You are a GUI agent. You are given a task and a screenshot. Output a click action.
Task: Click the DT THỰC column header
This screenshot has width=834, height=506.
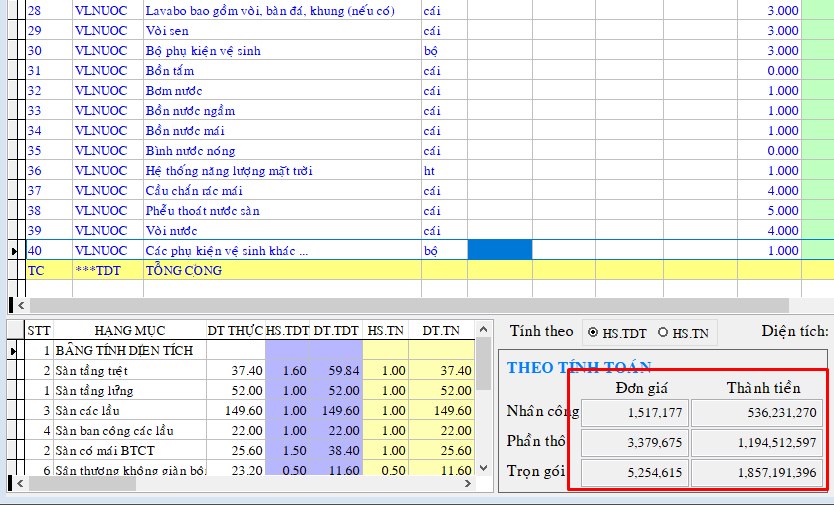(x=235, y=331)
